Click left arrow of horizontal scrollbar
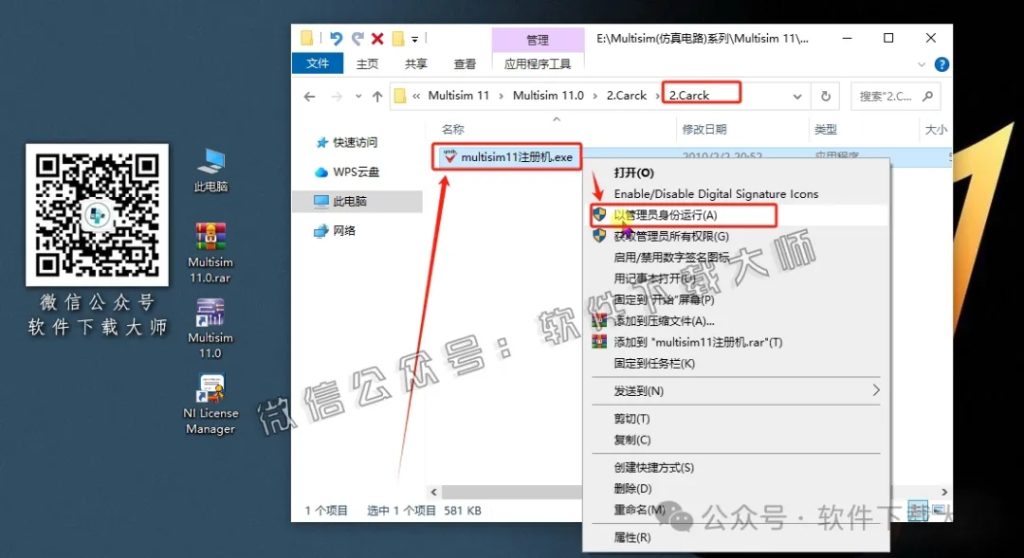Image resolution: width=1024 pixels, height=558 pixels. [434, 491]
